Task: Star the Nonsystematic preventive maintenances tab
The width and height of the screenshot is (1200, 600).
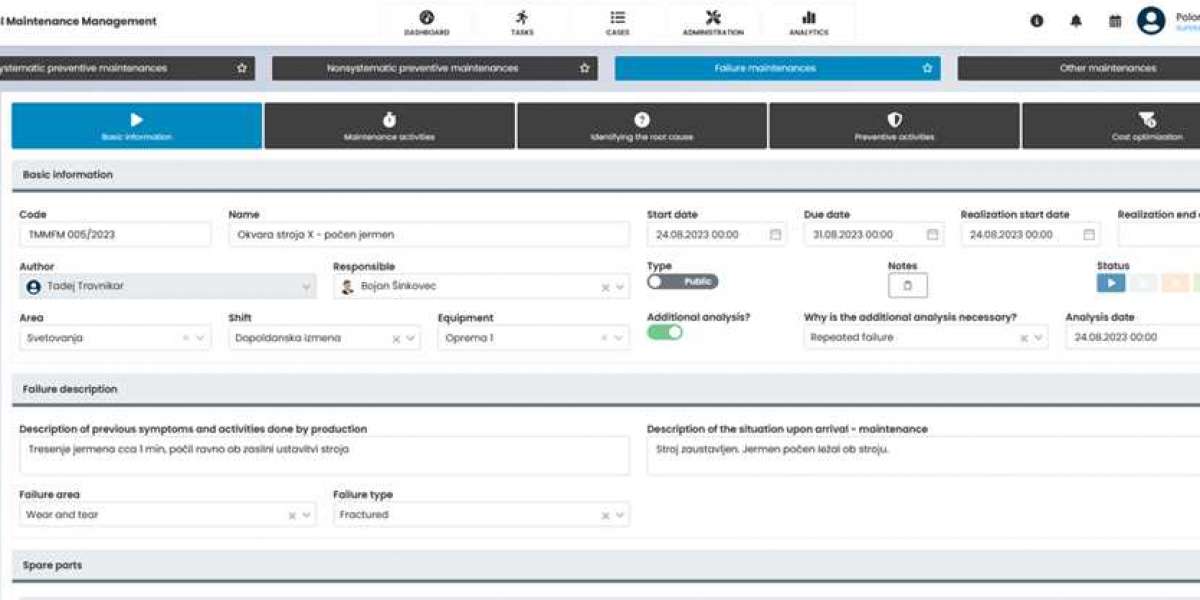Action: click(585, 68)
